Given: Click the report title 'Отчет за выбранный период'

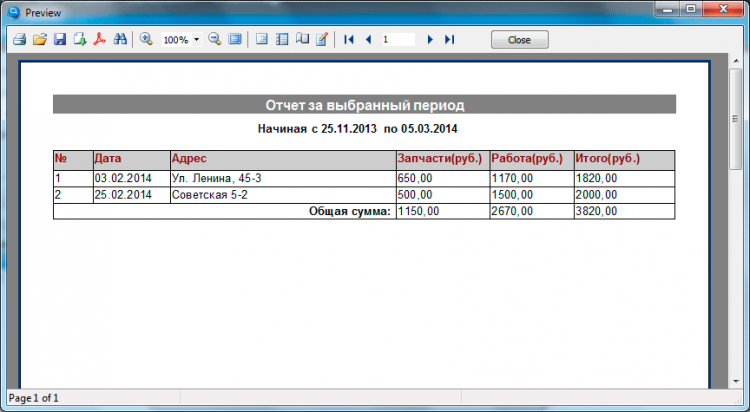Looking at the screenshot, I should click(364, 105).
